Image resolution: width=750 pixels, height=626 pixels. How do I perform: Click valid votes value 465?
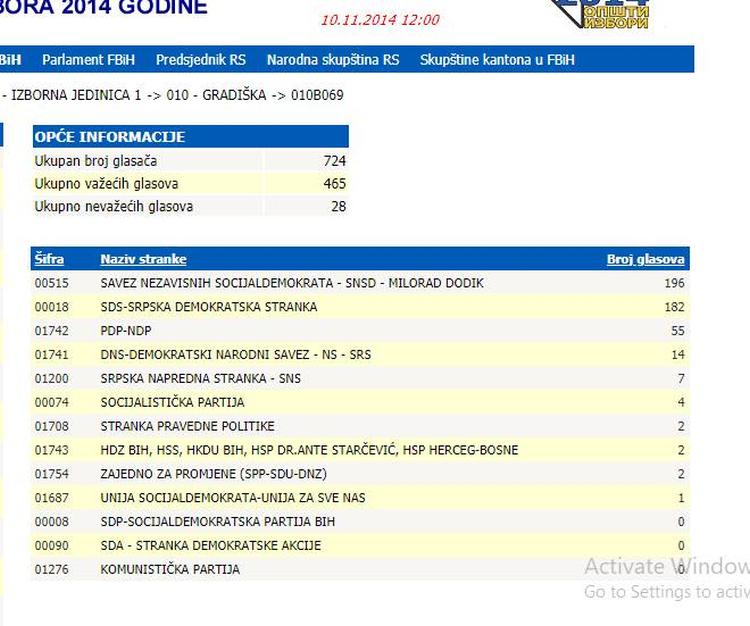tap(334, 184)
